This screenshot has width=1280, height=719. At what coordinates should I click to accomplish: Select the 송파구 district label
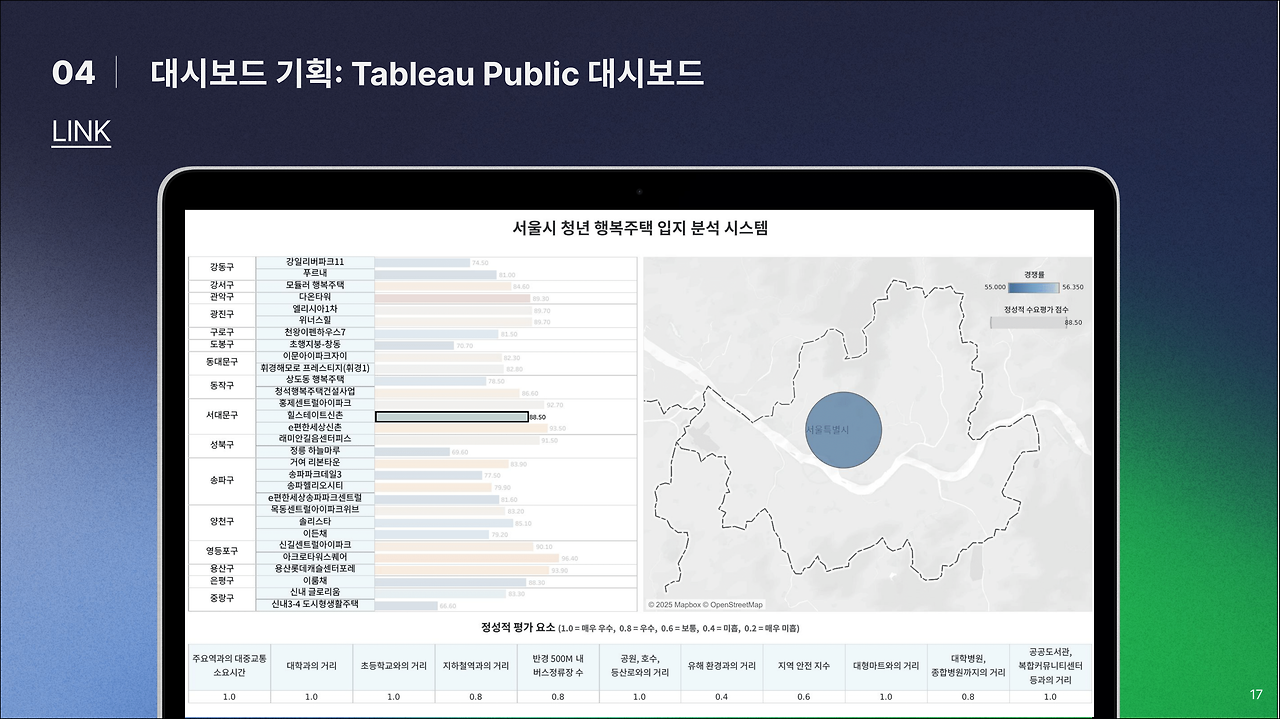(x=219, y=481)
